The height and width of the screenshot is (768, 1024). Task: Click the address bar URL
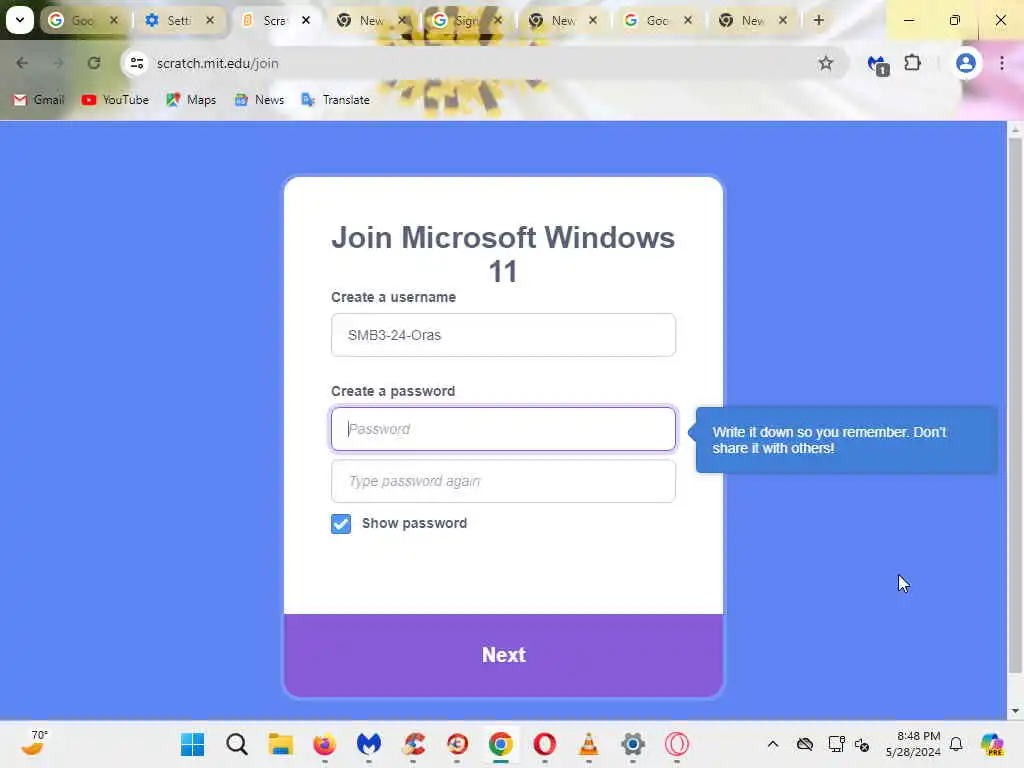[217, 63]
